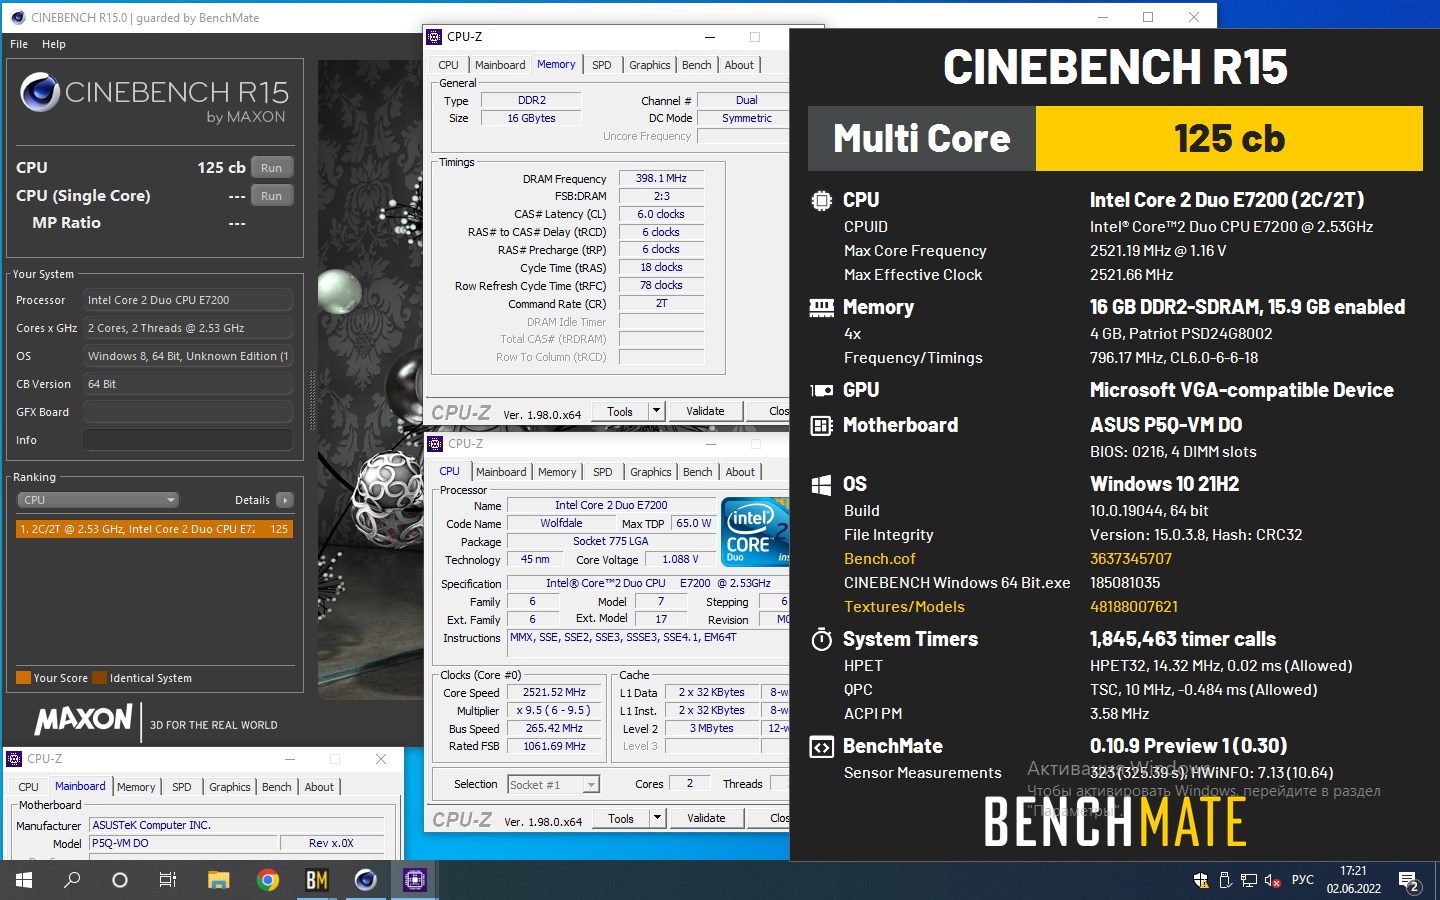Run the CPU Single Core test

tap(272, 196)
